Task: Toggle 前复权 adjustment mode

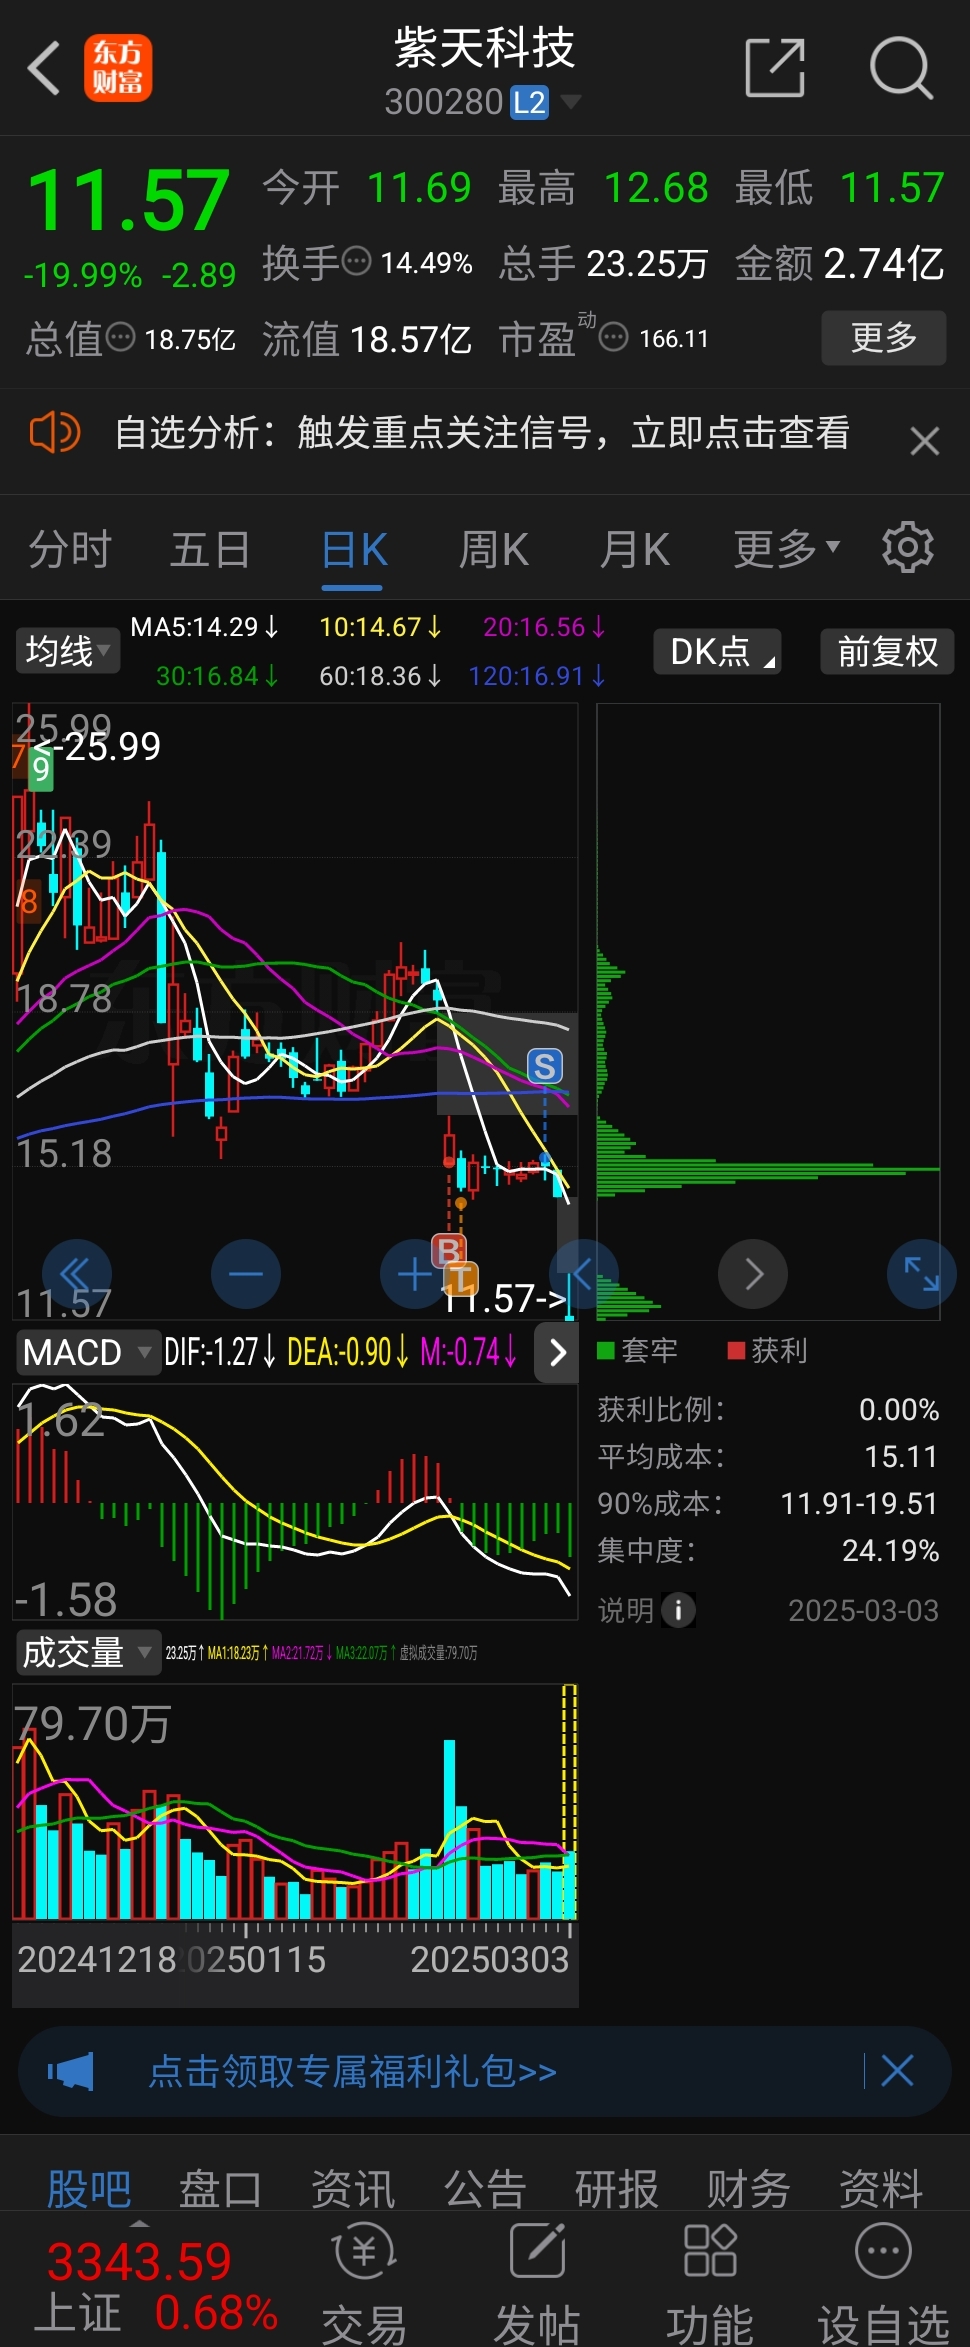Action: [887, 651]
